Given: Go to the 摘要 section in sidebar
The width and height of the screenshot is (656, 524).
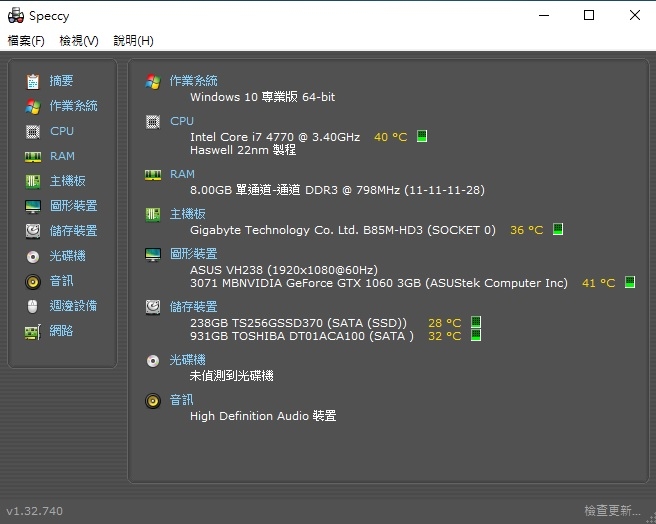Looking at the screenshot, I should click(x=61, y=80).
